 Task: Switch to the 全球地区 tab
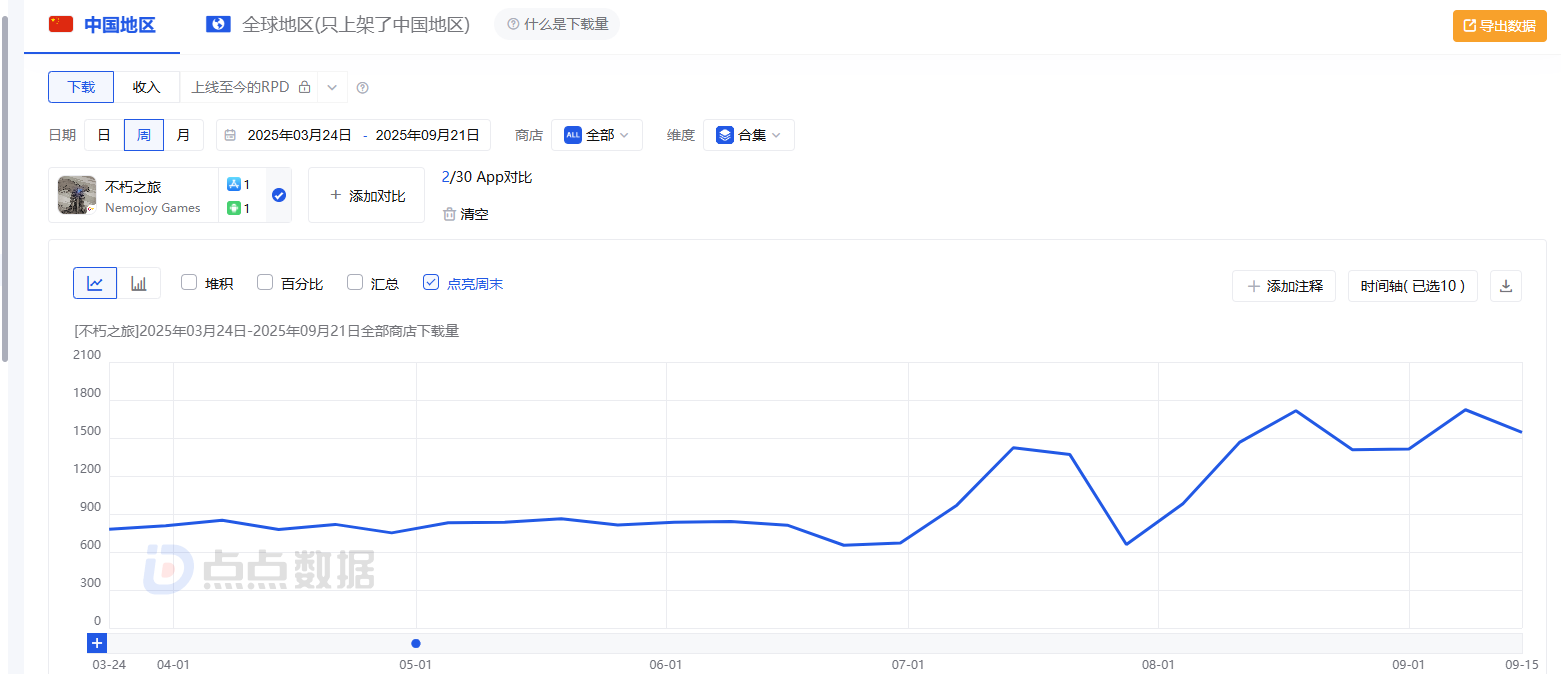tap(338, 25)
